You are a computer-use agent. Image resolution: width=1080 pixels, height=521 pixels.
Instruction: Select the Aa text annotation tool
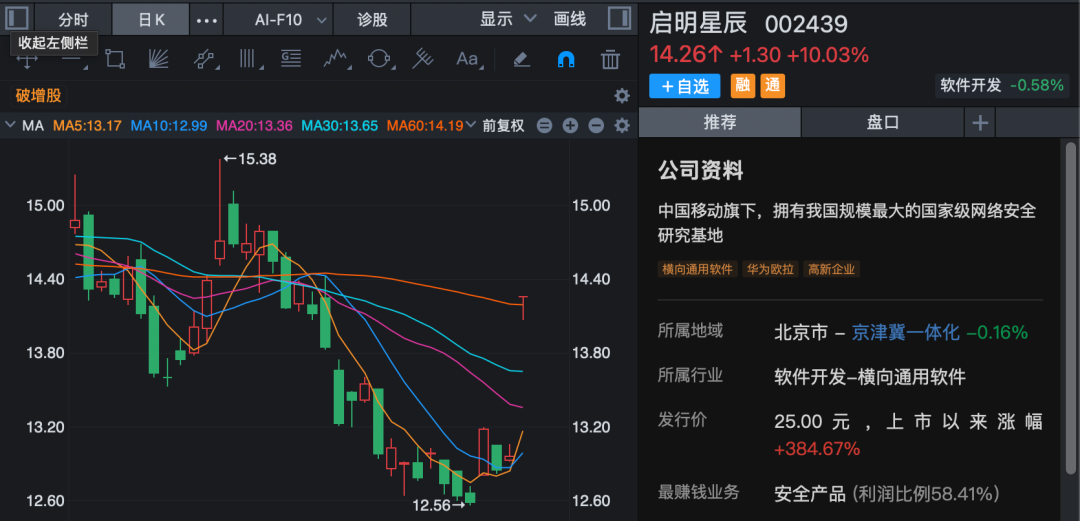pos(467,60)
